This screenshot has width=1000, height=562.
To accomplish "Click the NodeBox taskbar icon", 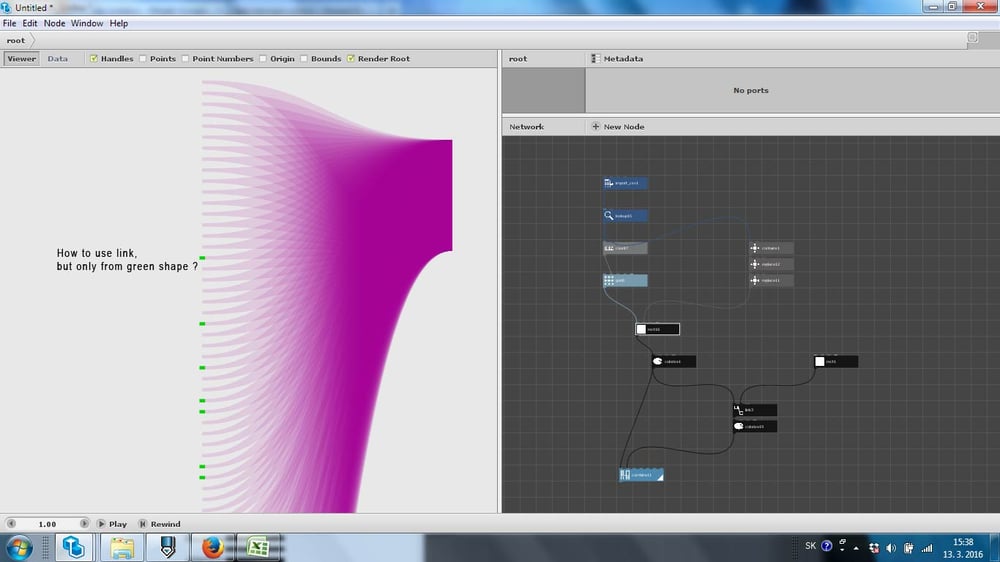I will click(73, 547).
